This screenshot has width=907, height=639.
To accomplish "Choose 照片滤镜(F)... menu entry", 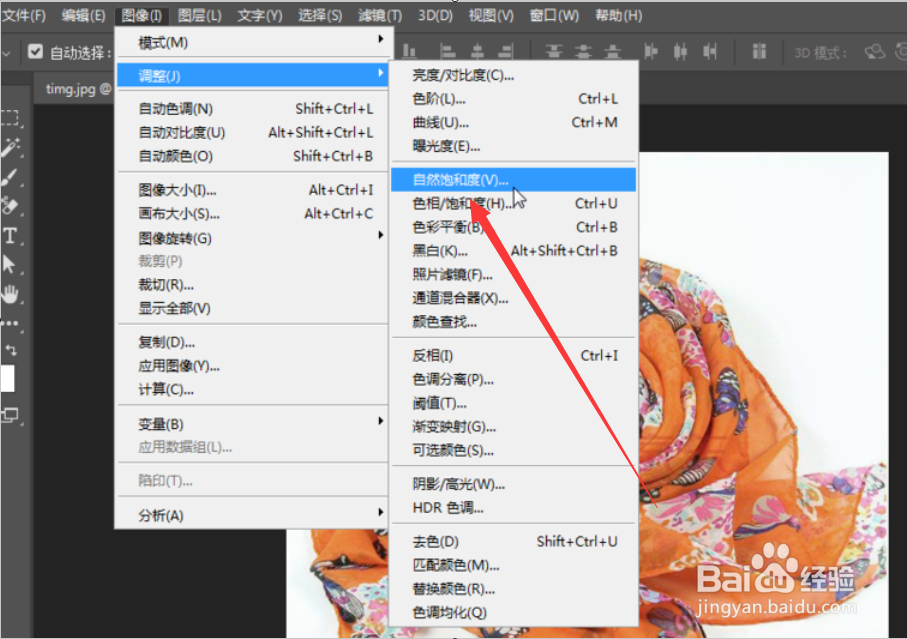I will (513, 275).
